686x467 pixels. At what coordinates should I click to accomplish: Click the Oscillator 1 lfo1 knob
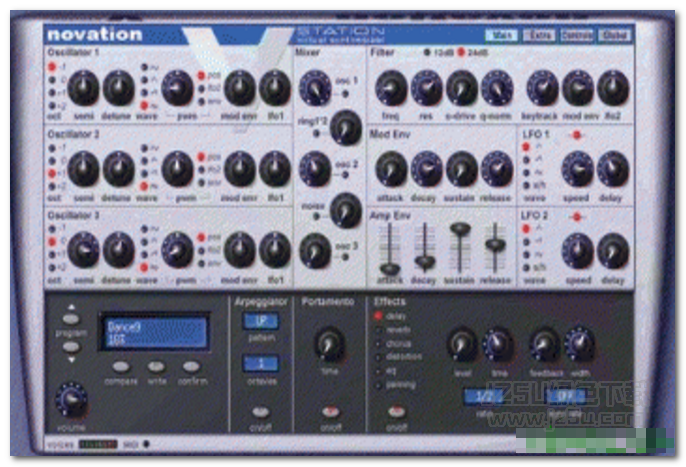pos(275,88)
